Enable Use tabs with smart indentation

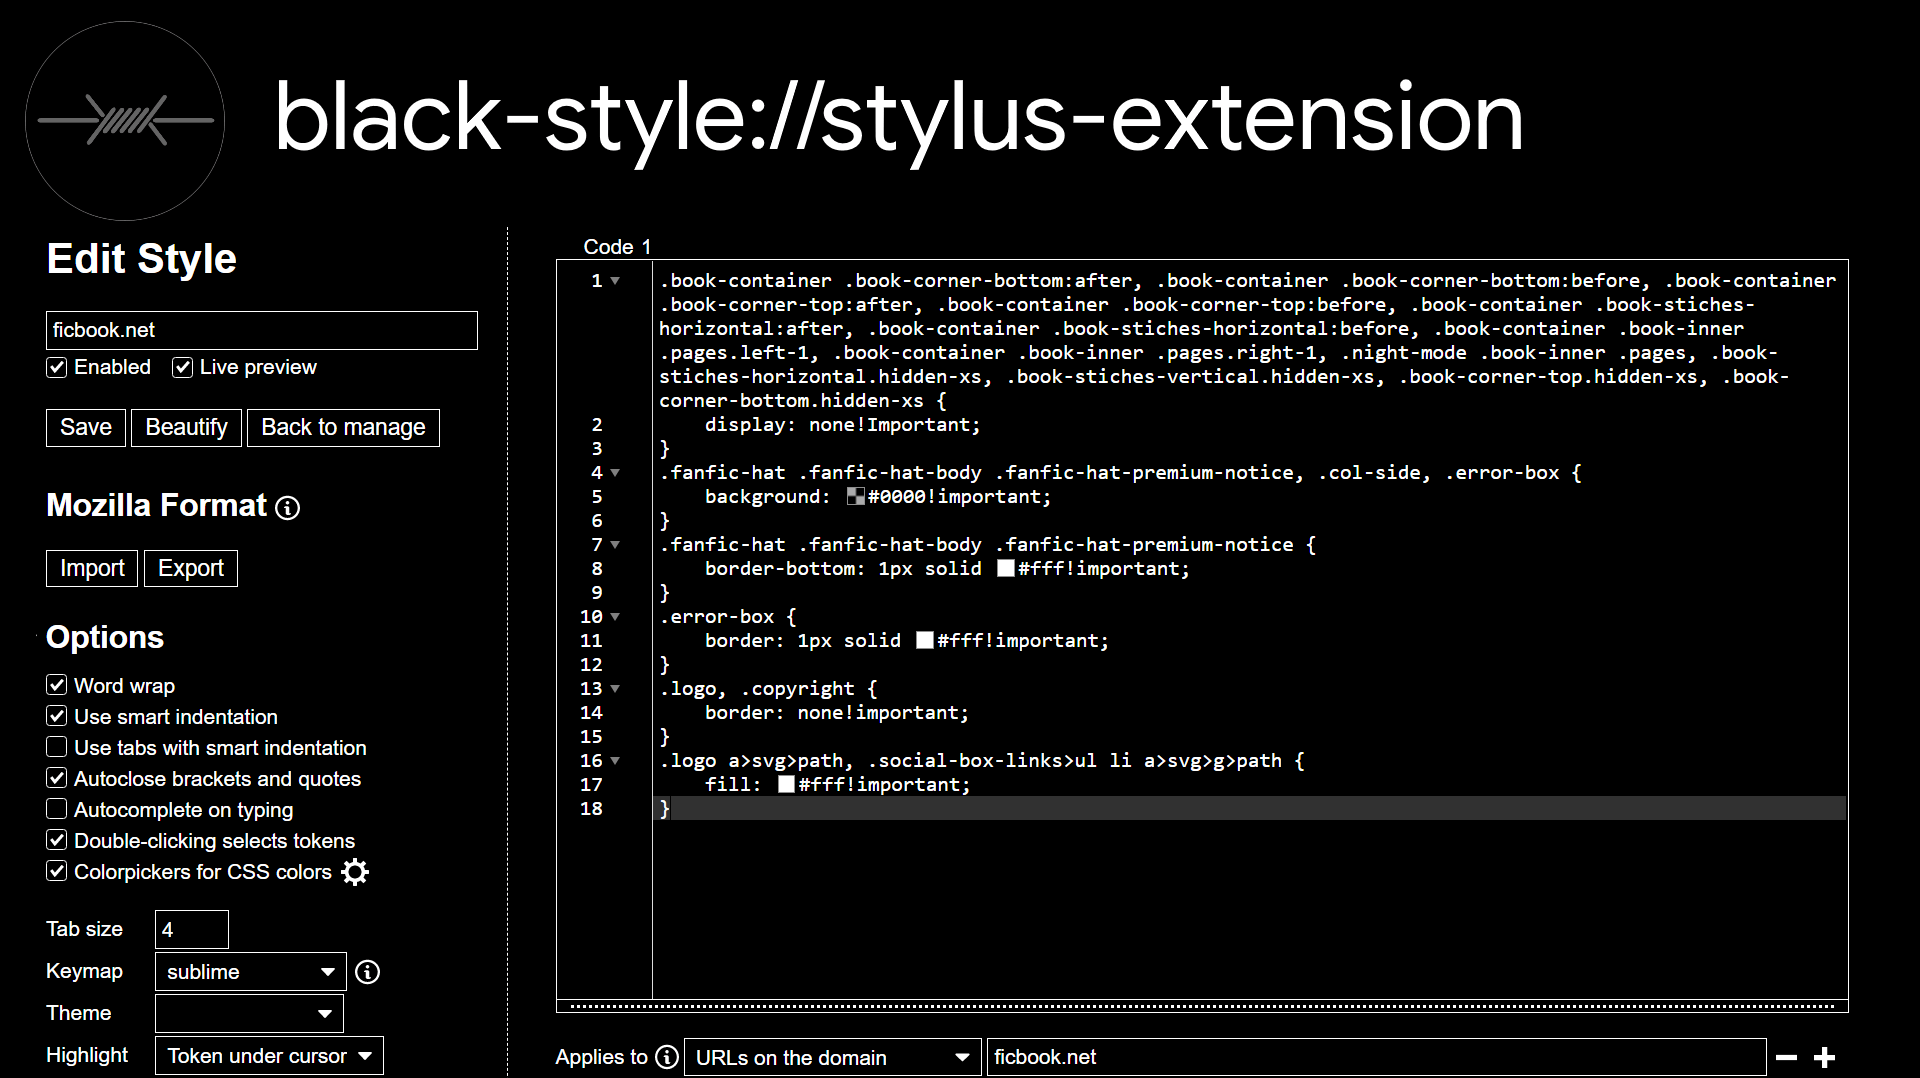point(57,747)
